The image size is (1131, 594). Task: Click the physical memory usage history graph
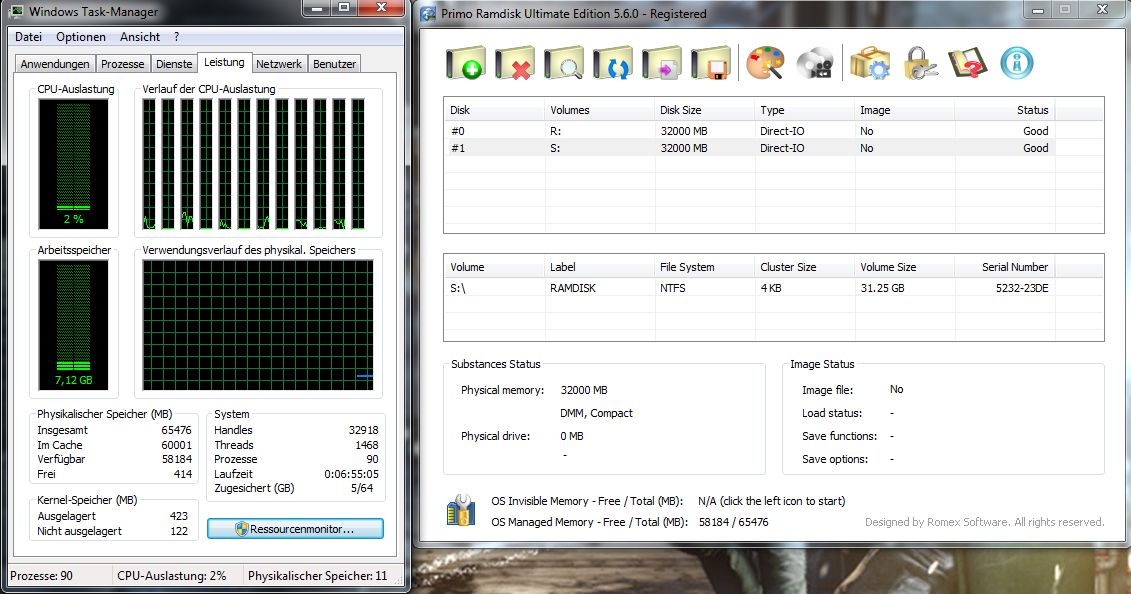tap(258, 325)
